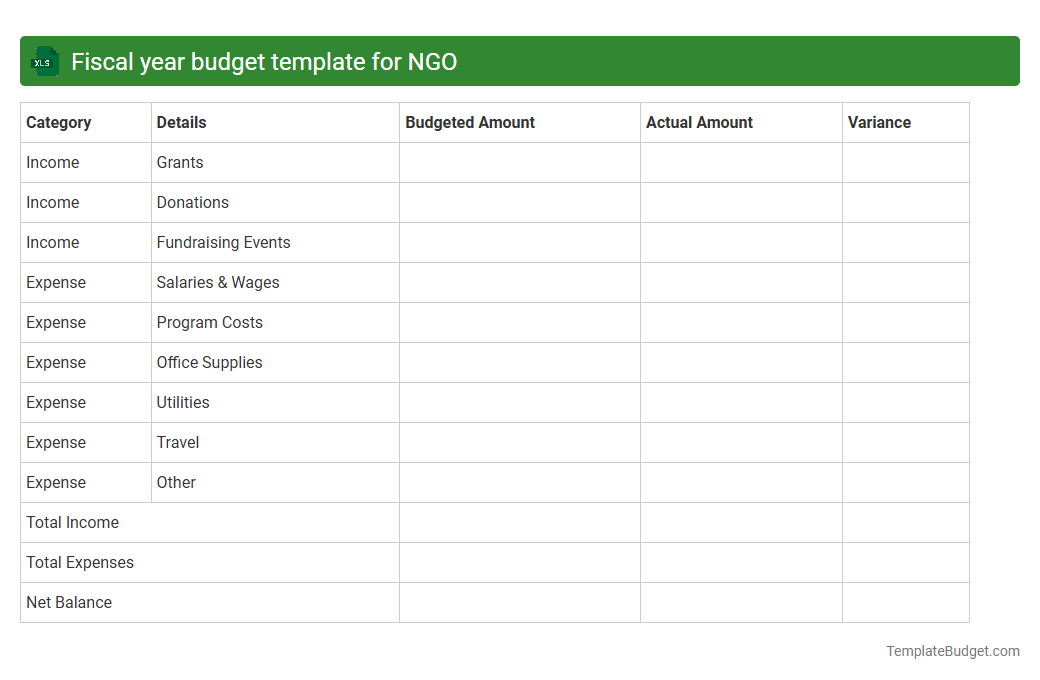Open the TemplateBudget.com link
The height and width of the screenshot is (680, 1040).
click(952, 651)
